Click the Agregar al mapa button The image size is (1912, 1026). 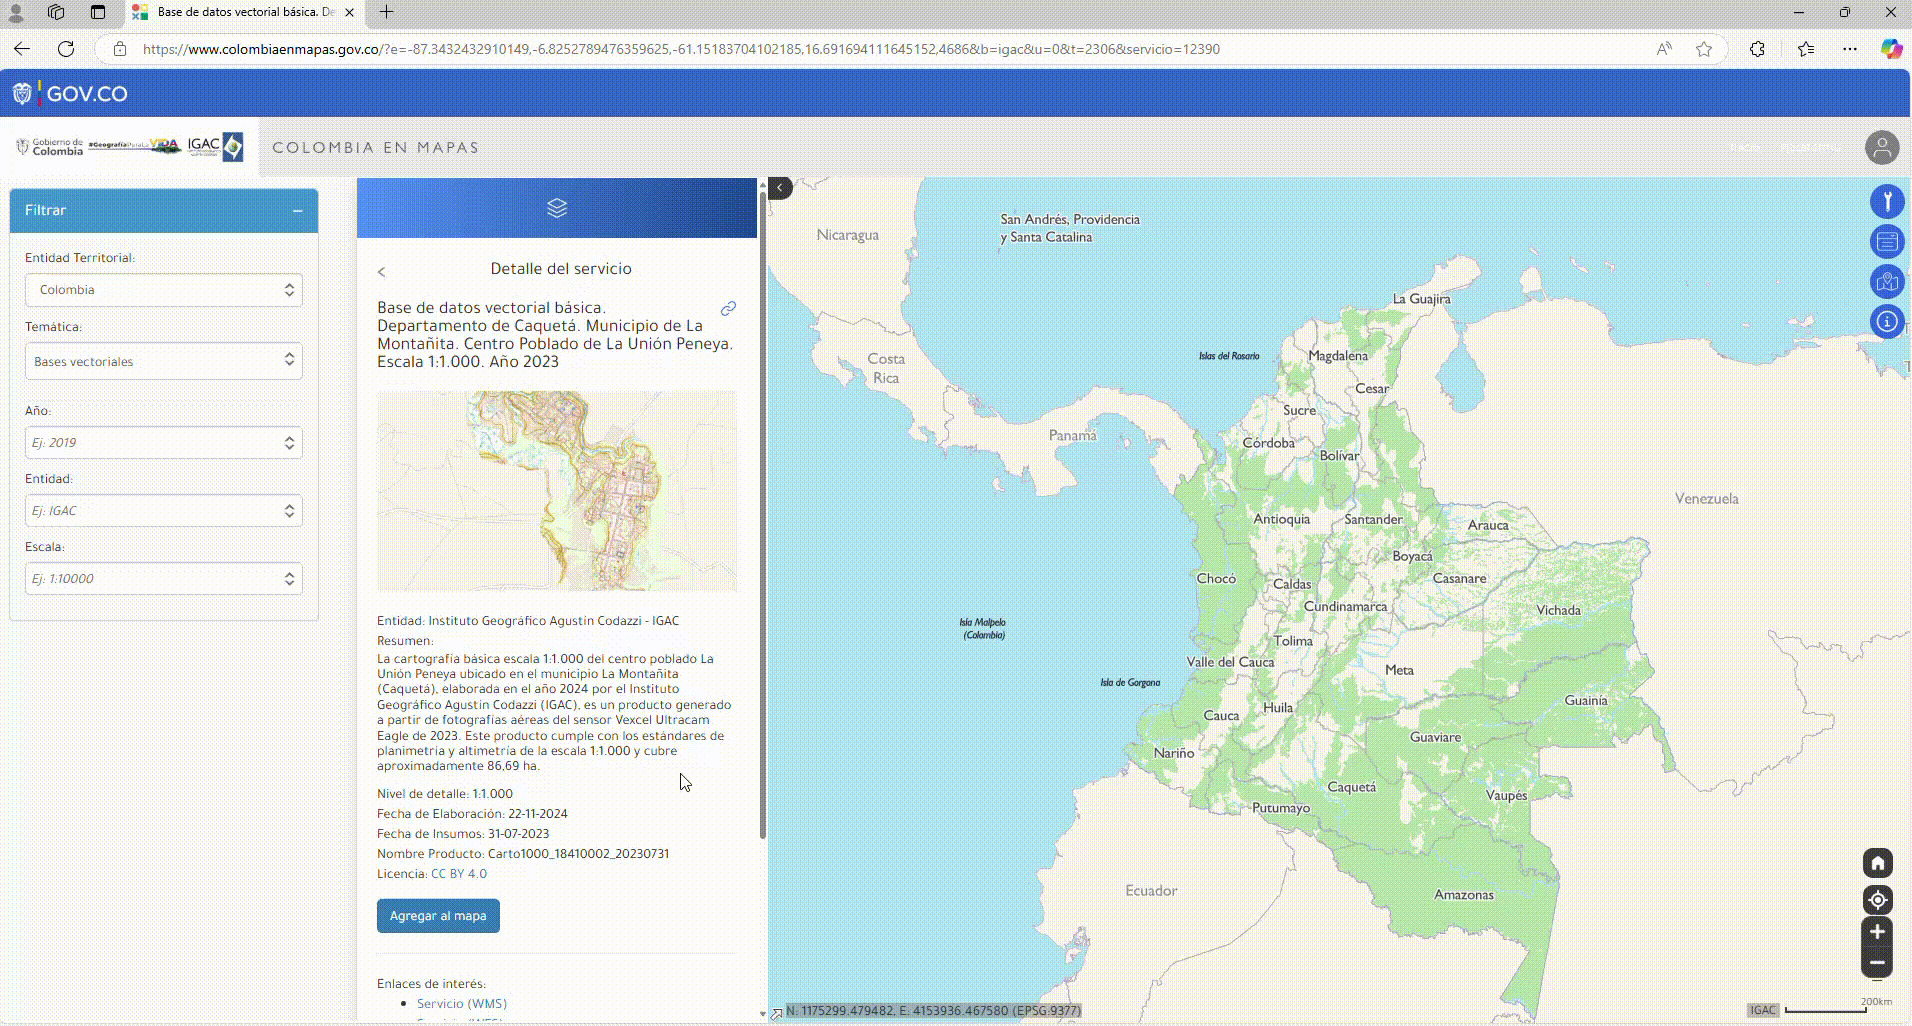(x=438, y=916)
